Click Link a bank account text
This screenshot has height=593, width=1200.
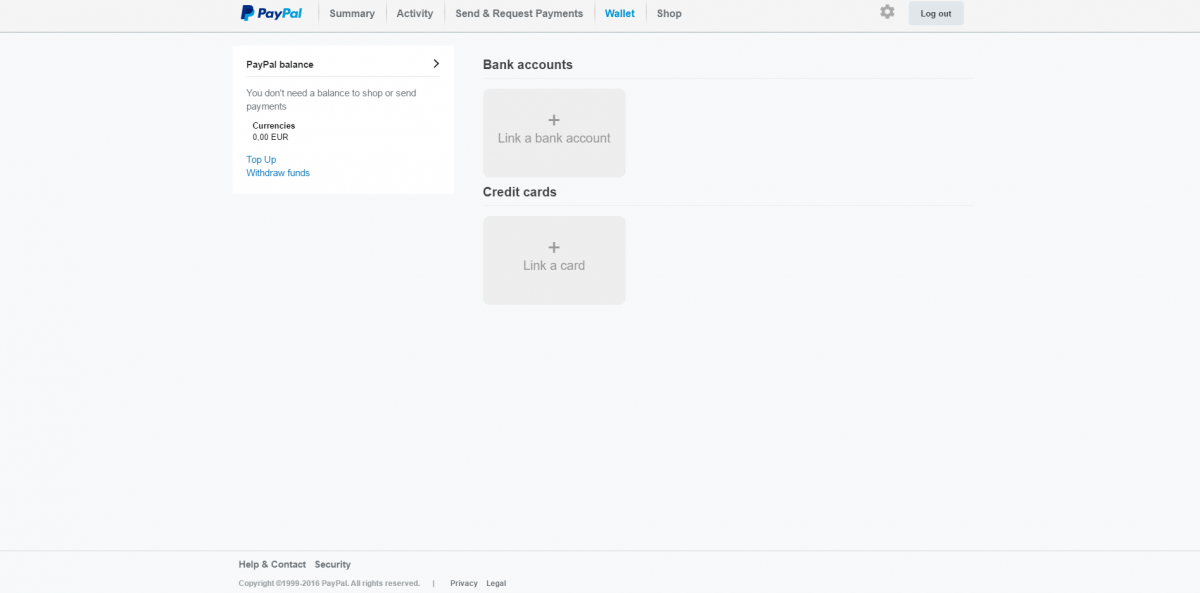pos(554,138)
